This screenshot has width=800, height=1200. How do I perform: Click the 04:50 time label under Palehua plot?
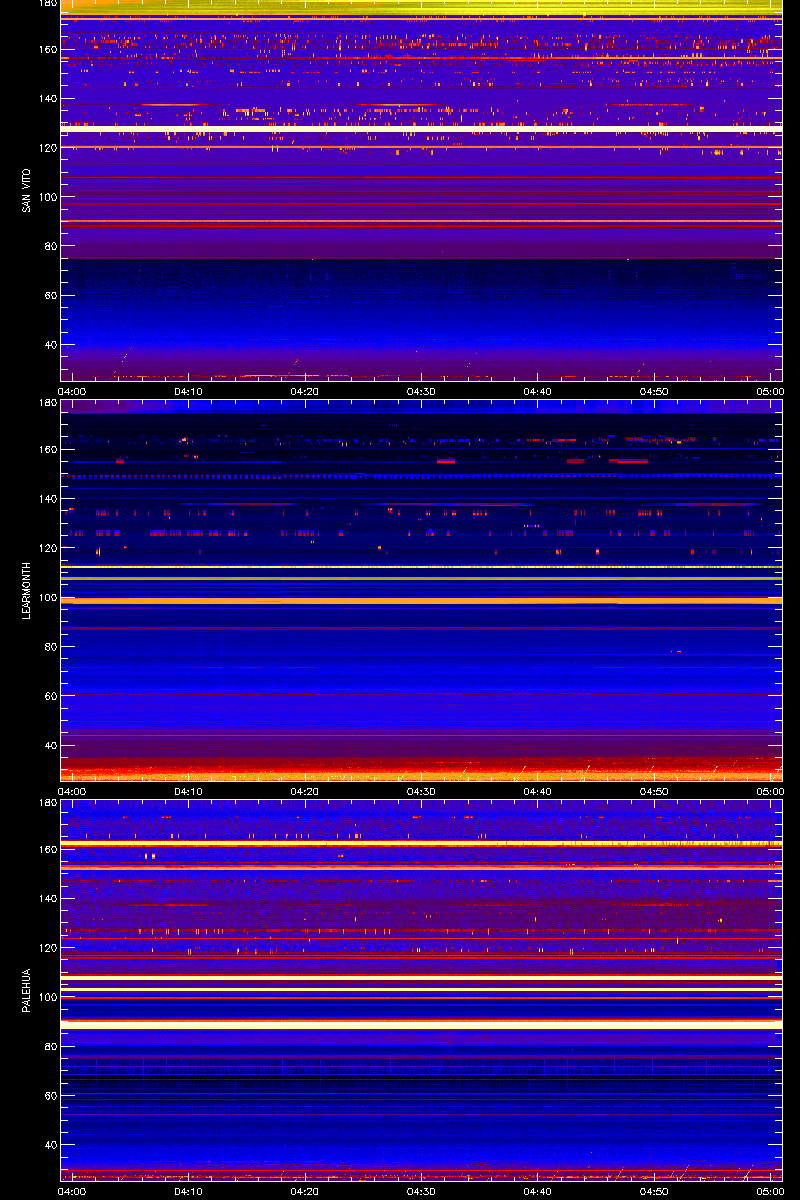click(x=654, y=1192)
